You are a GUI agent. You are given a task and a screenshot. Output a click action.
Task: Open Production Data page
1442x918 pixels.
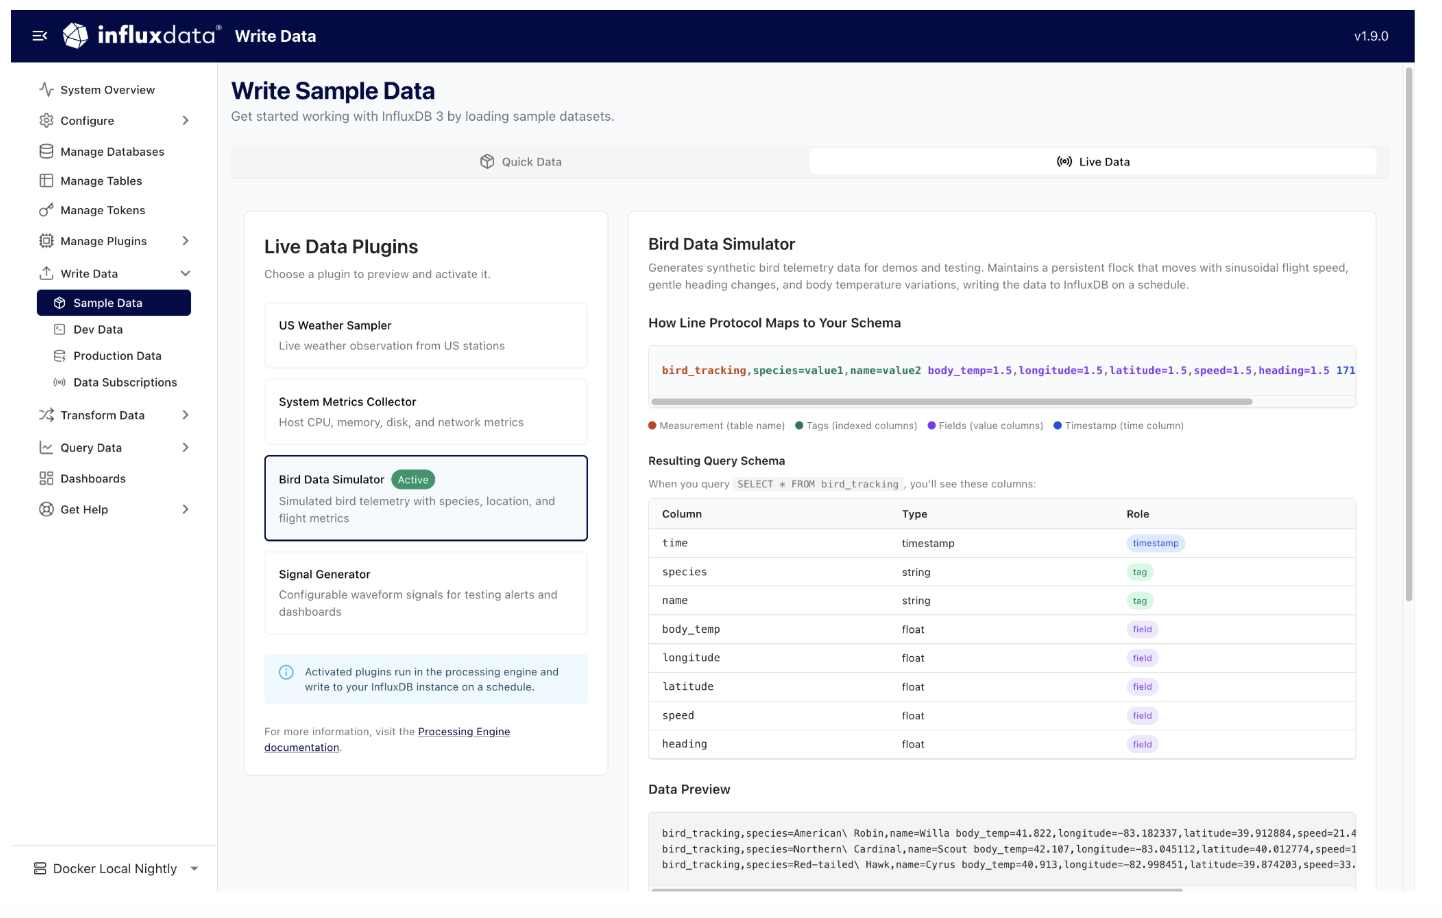click(117, 356)
